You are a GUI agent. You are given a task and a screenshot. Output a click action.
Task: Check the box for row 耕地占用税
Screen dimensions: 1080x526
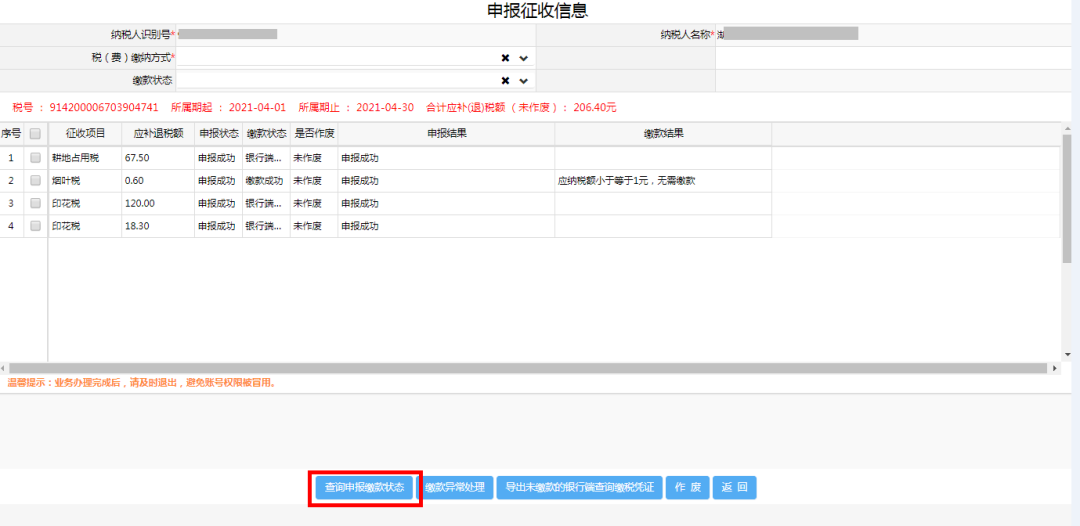tap(35, 158)
